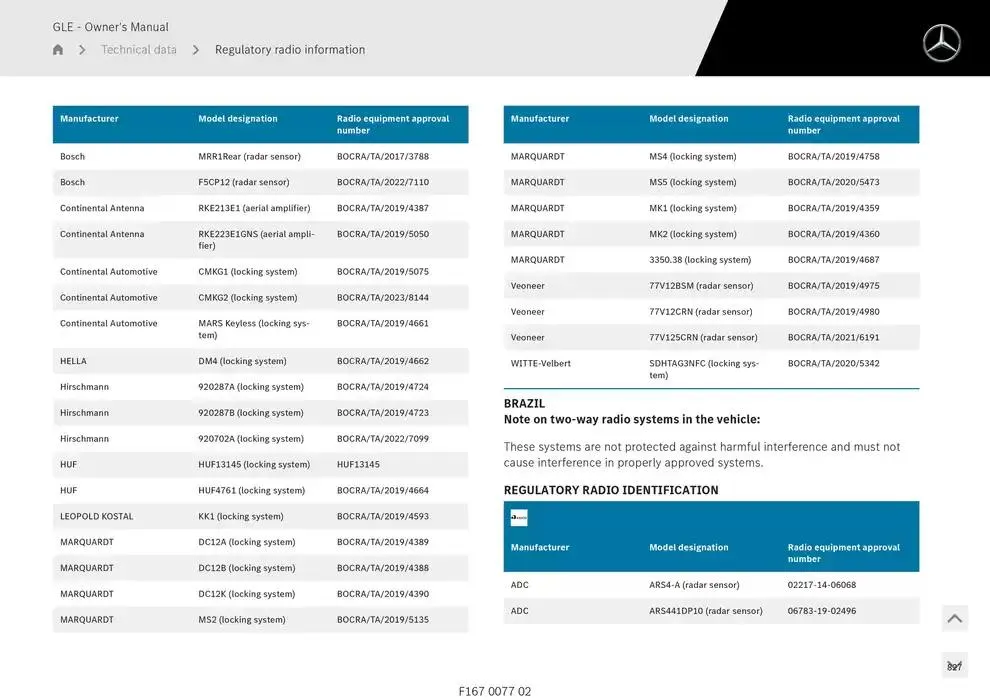
Task: Click the BRAZIL section heading
Action: pyautogui.click(x=525, y=404)
